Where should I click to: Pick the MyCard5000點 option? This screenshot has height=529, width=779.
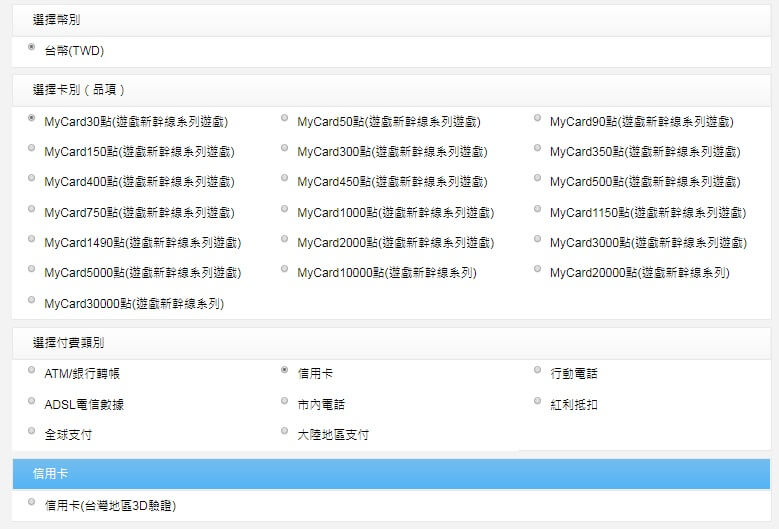coord(31,269)
